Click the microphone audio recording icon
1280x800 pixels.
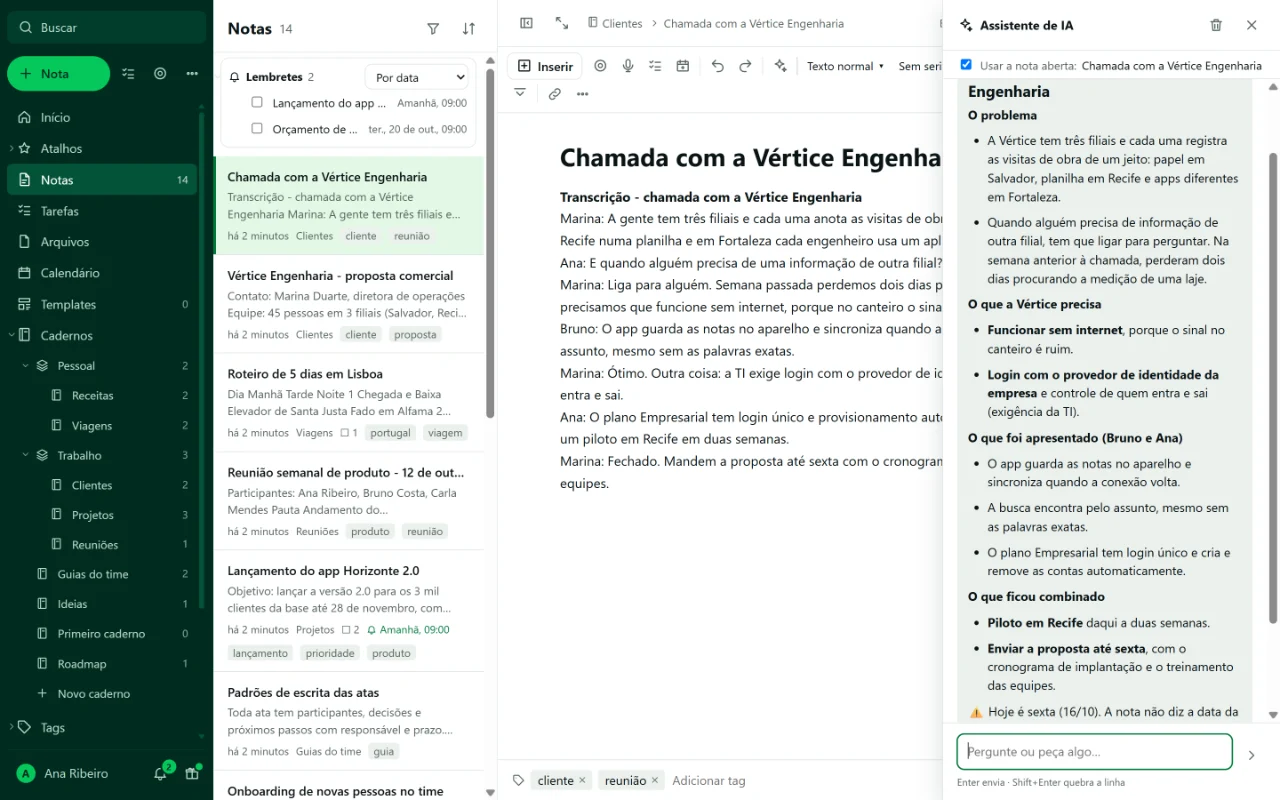[x=628, y=66]
